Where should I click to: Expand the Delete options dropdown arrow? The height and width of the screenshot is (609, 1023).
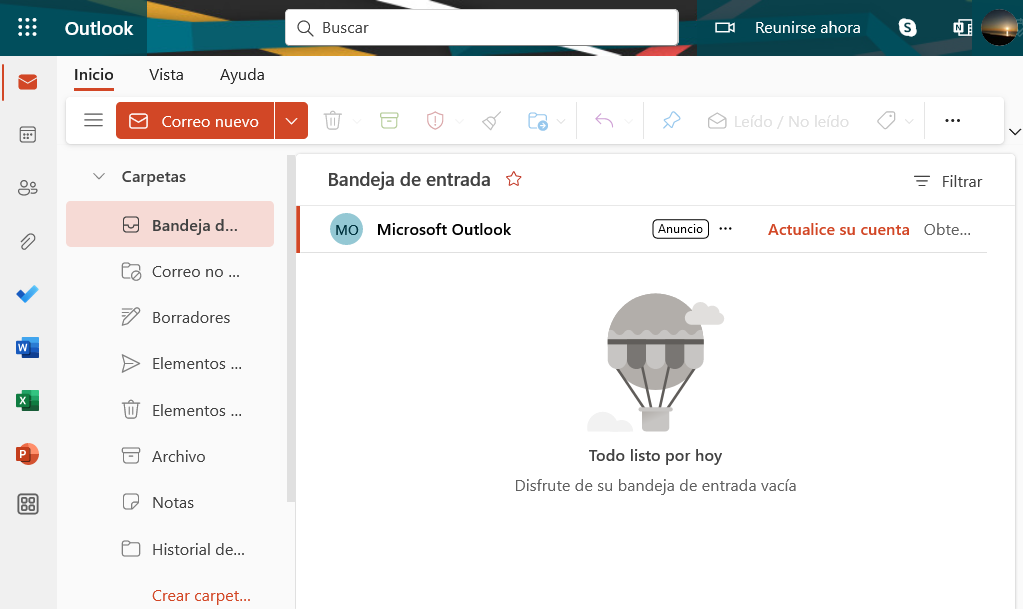point(356,121)
